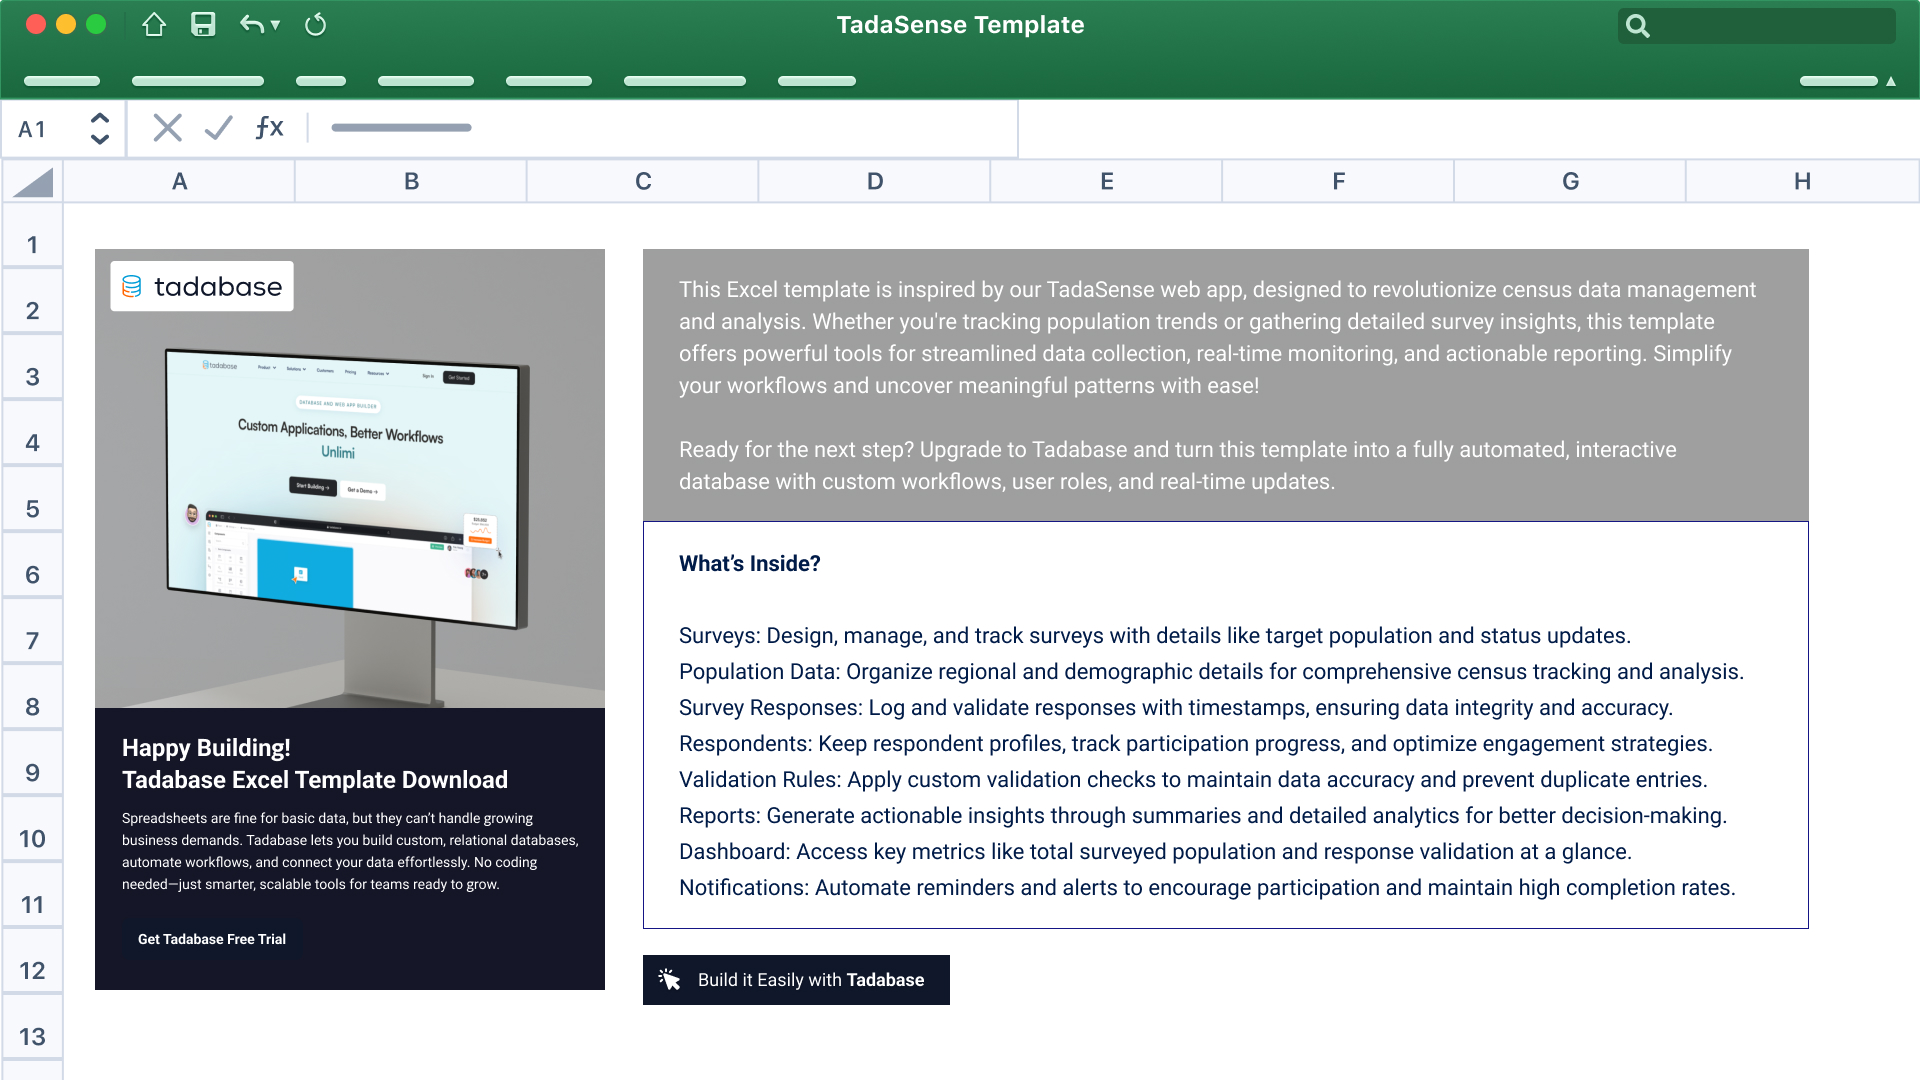
Task: Save the workbook with the floppy icon
Action: (x=203, y=25)
